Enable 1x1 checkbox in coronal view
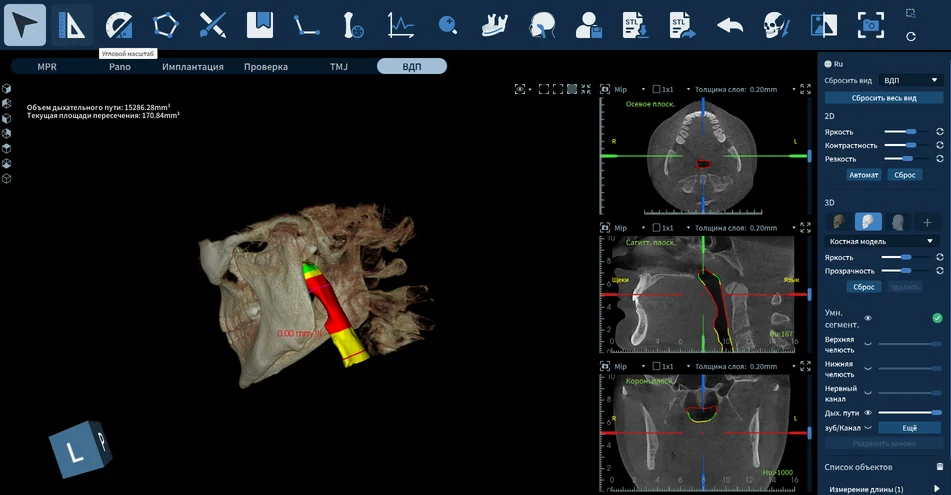951x495 pixels. (656, 366)
